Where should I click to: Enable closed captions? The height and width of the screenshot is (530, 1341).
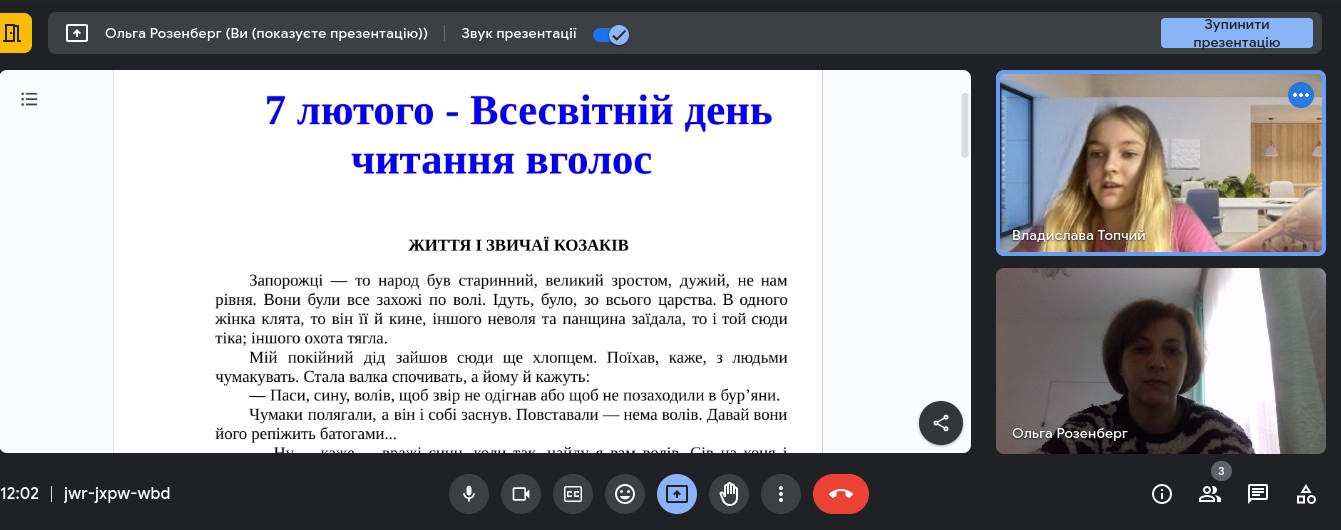pos(573,494)
